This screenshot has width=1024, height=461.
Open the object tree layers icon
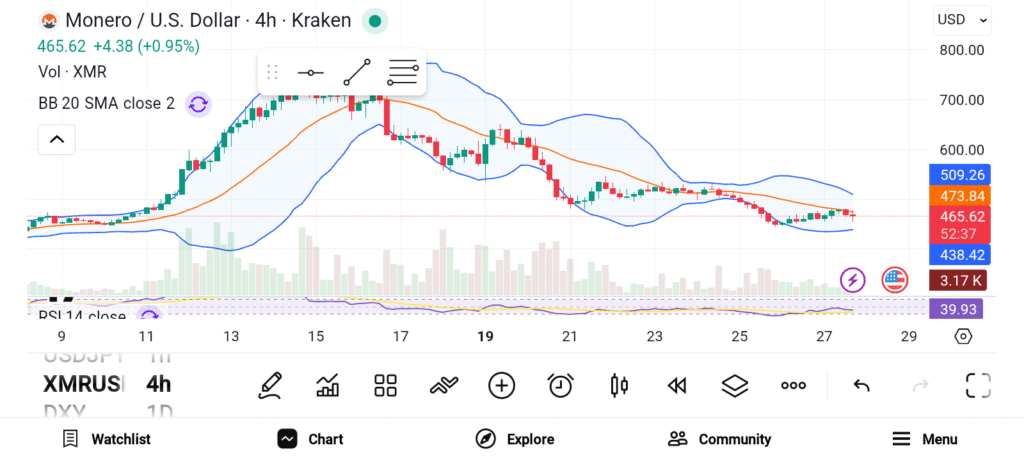tap(735, 385)
